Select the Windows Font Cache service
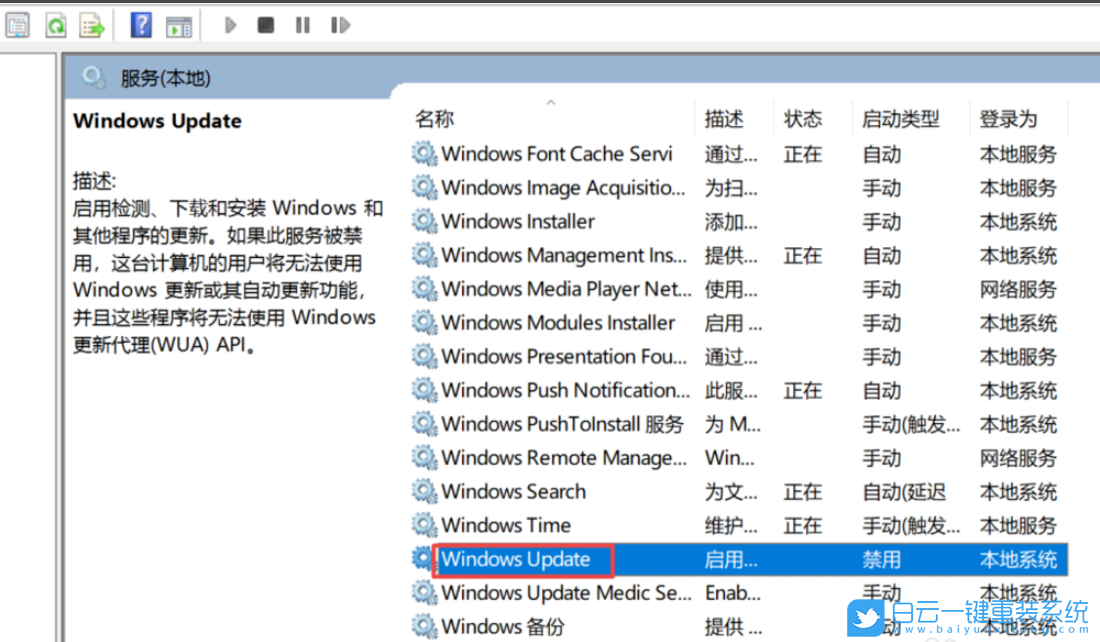This screenshot has width=1100, height=642. [557, 154]
